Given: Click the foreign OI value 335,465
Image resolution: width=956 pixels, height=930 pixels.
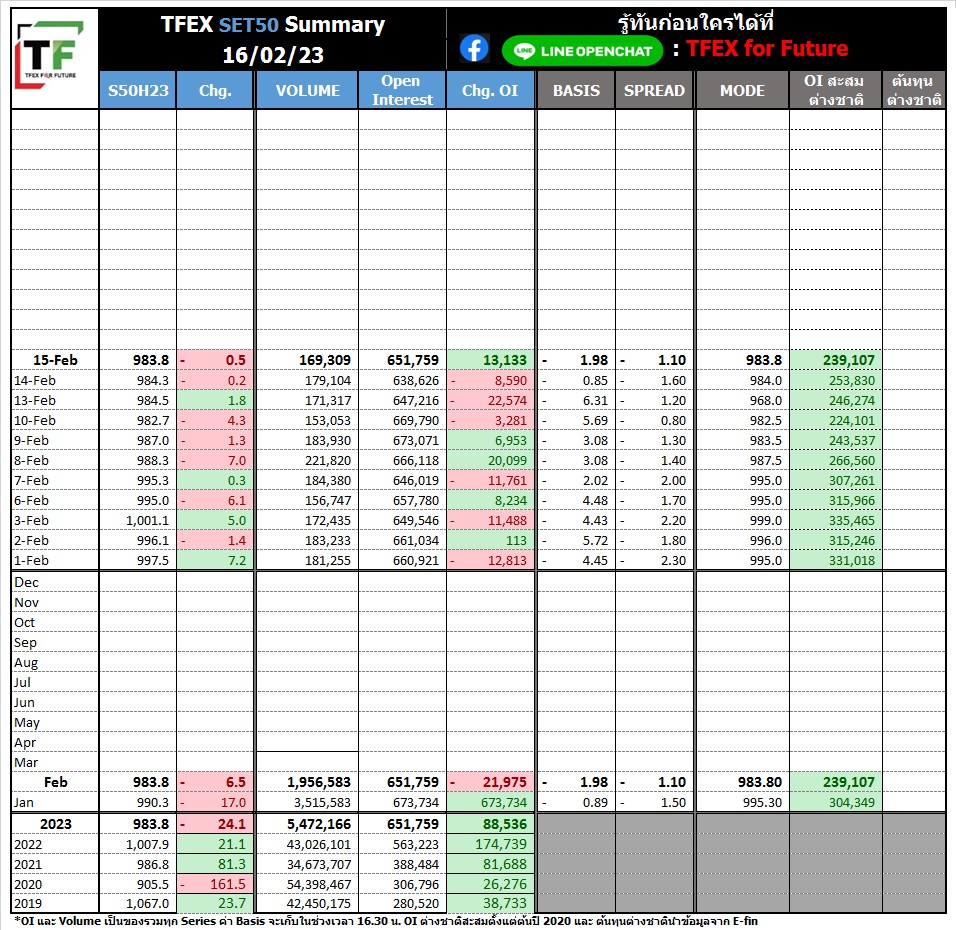Looking at the screenshot, I should click(852, 521).
